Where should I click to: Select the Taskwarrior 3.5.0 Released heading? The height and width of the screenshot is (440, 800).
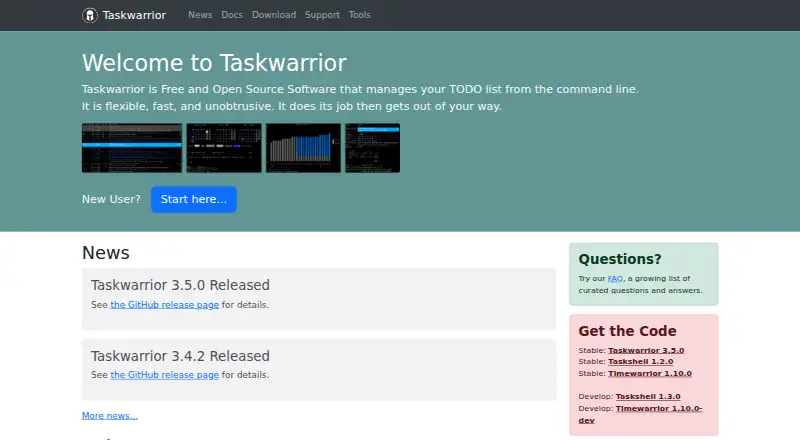coord(180,285)
